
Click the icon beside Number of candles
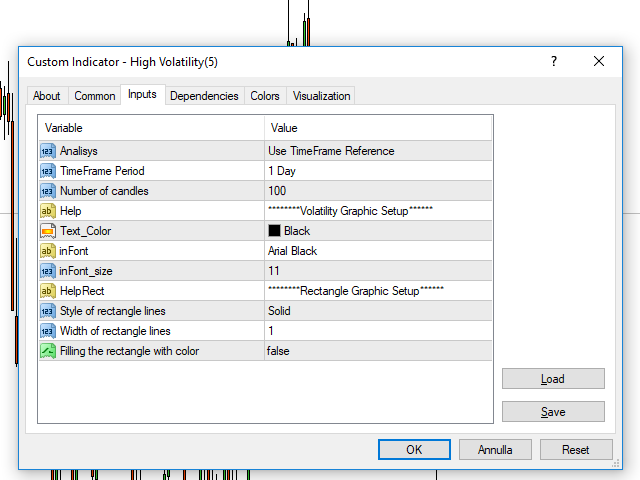coord(47,191)
